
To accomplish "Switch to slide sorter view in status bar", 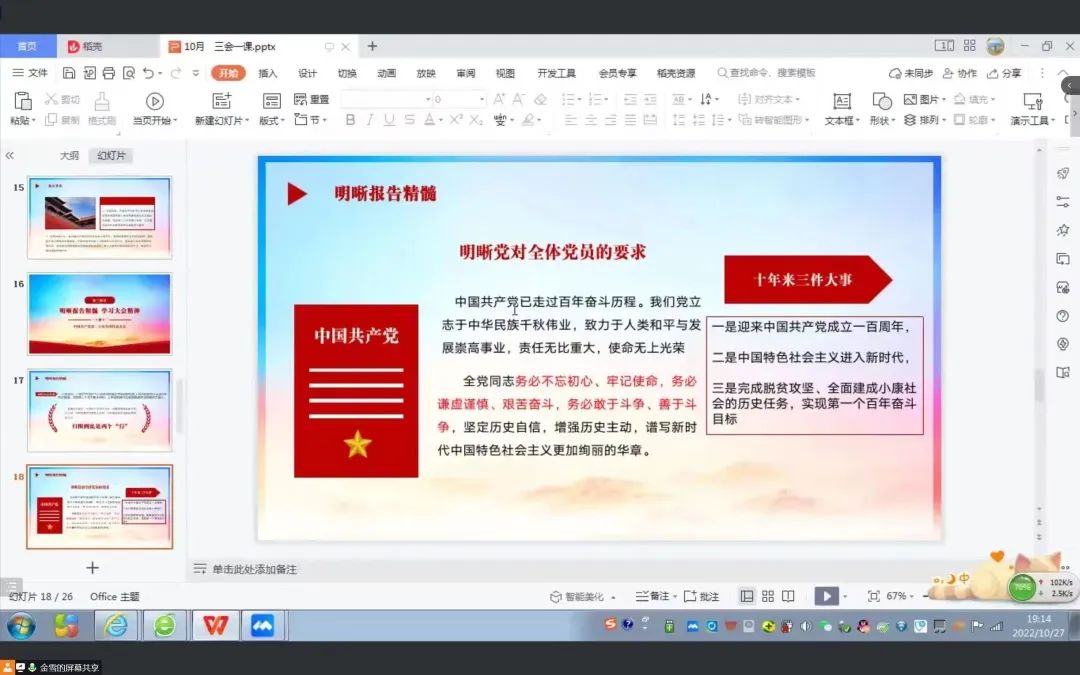I will pos(768,596).
